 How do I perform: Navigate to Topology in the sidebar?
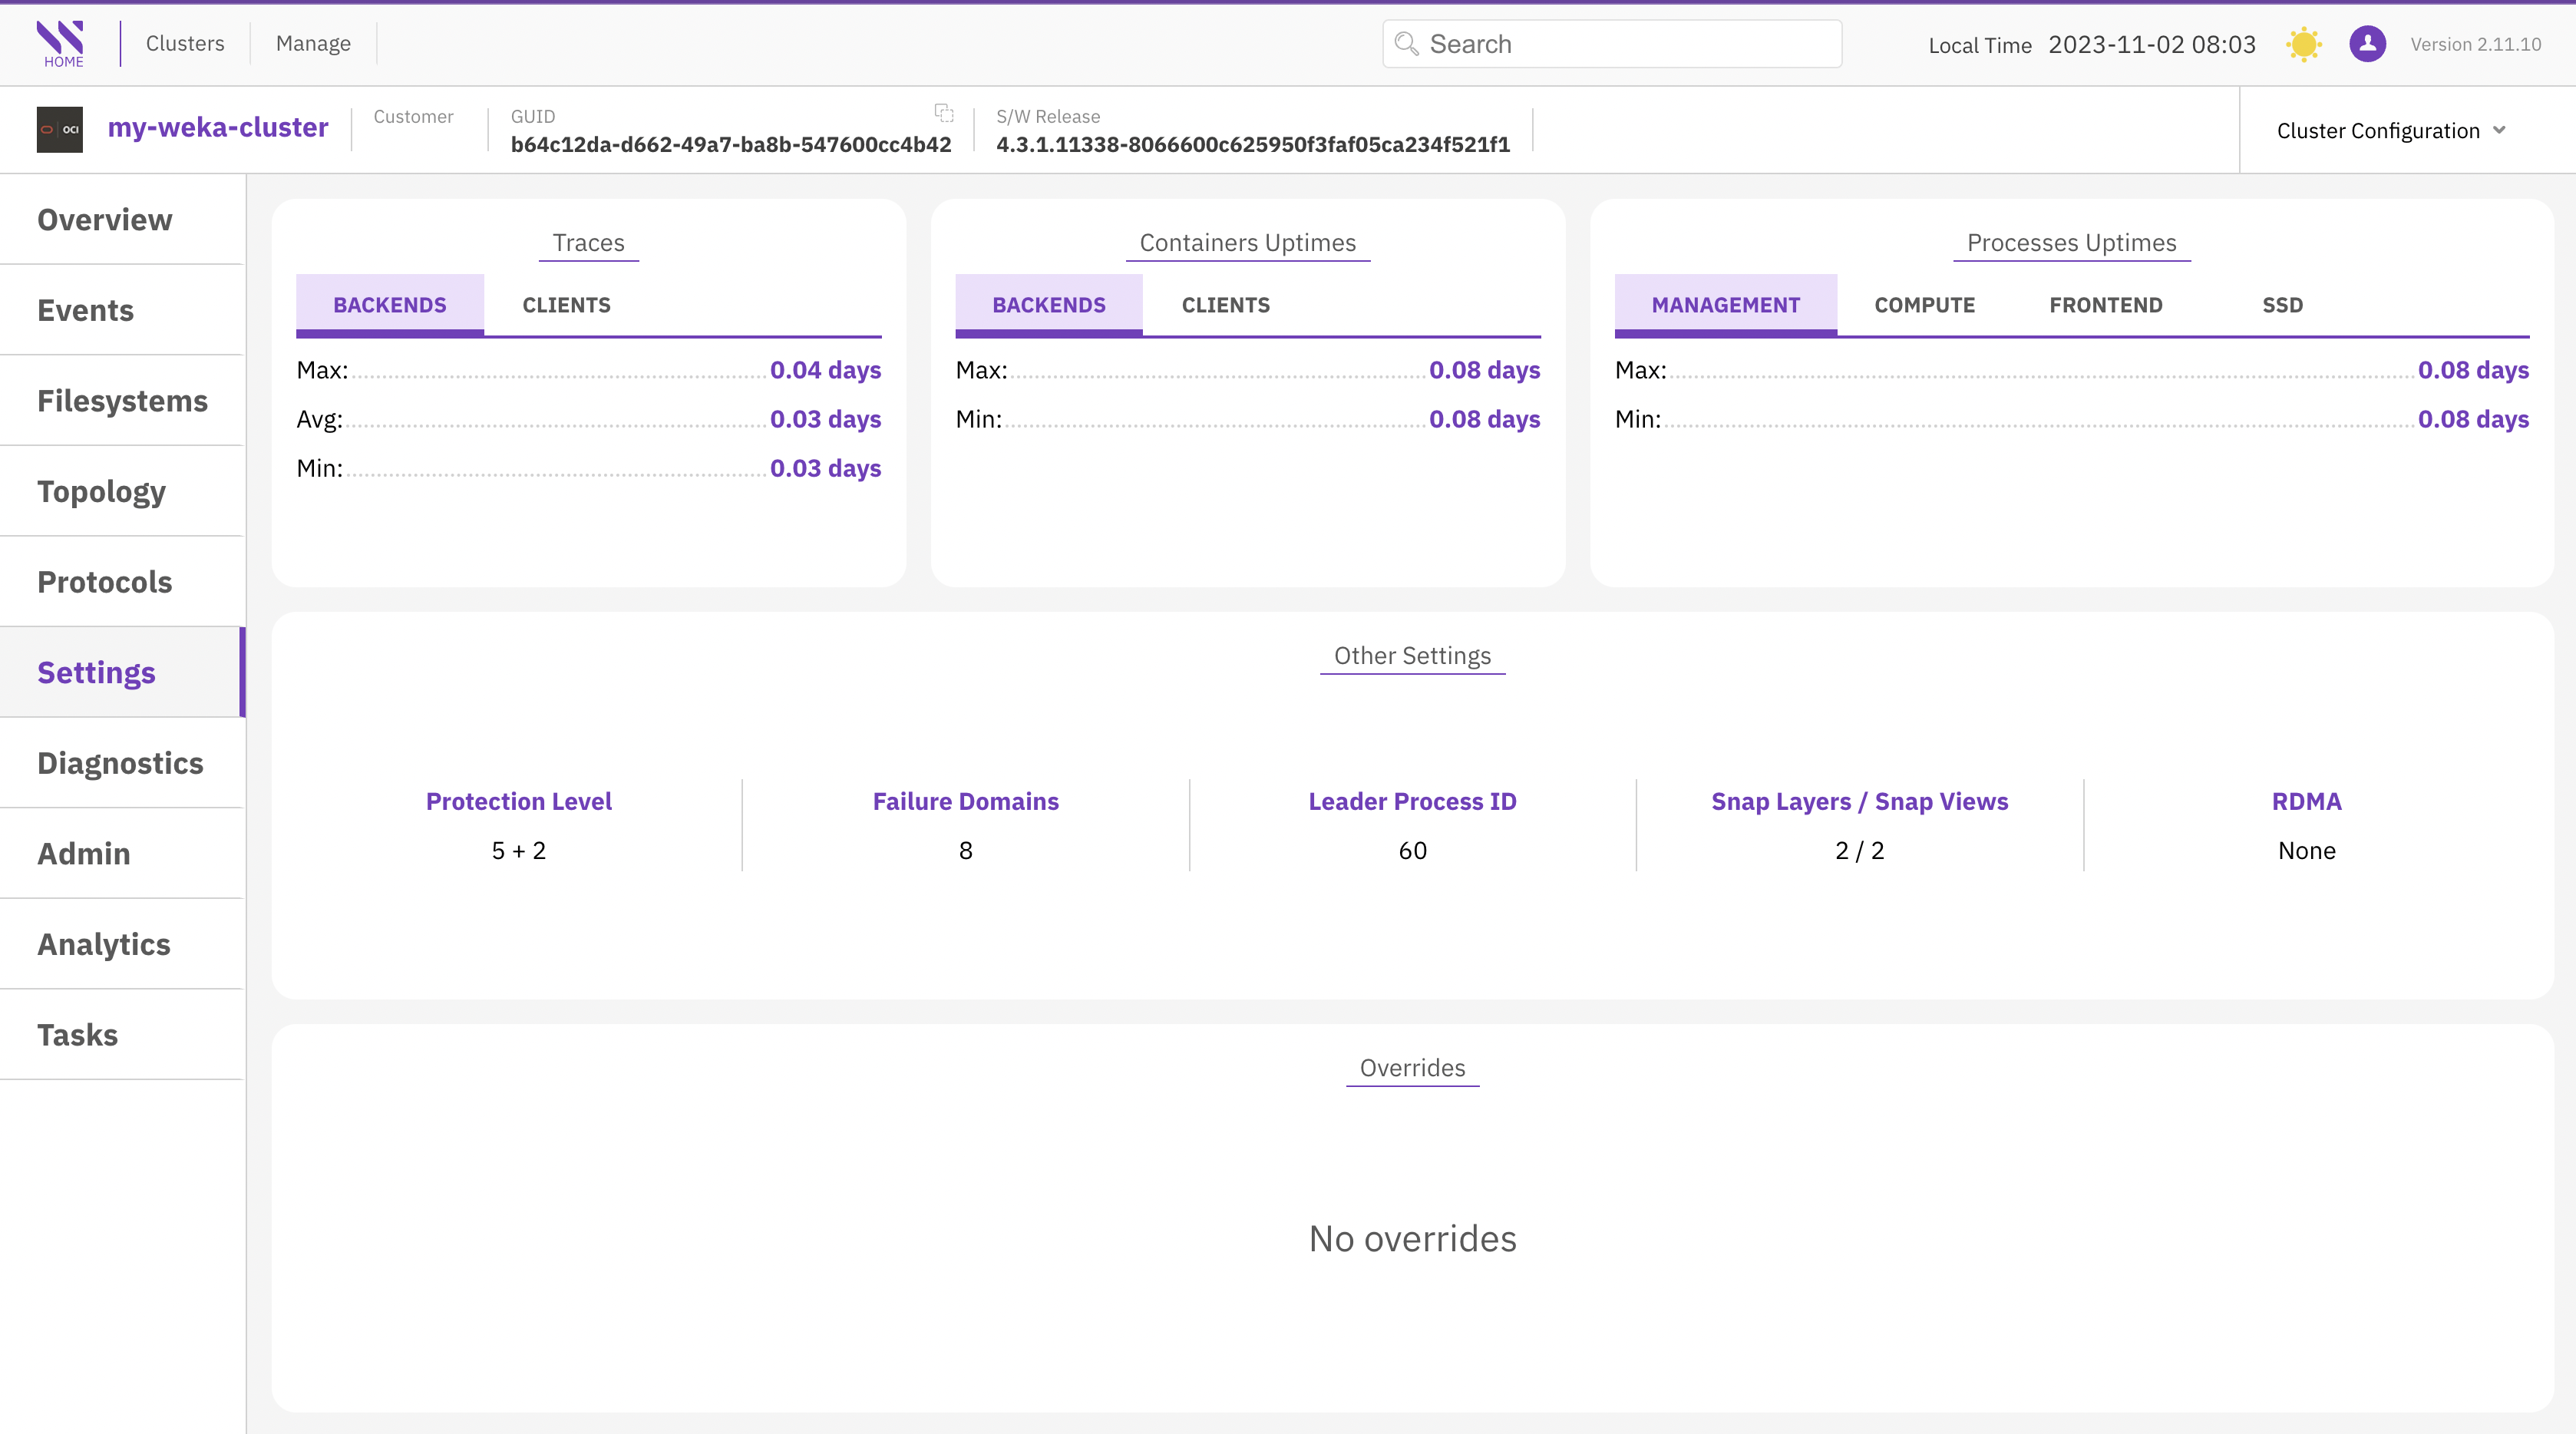[x=101, y=491]
